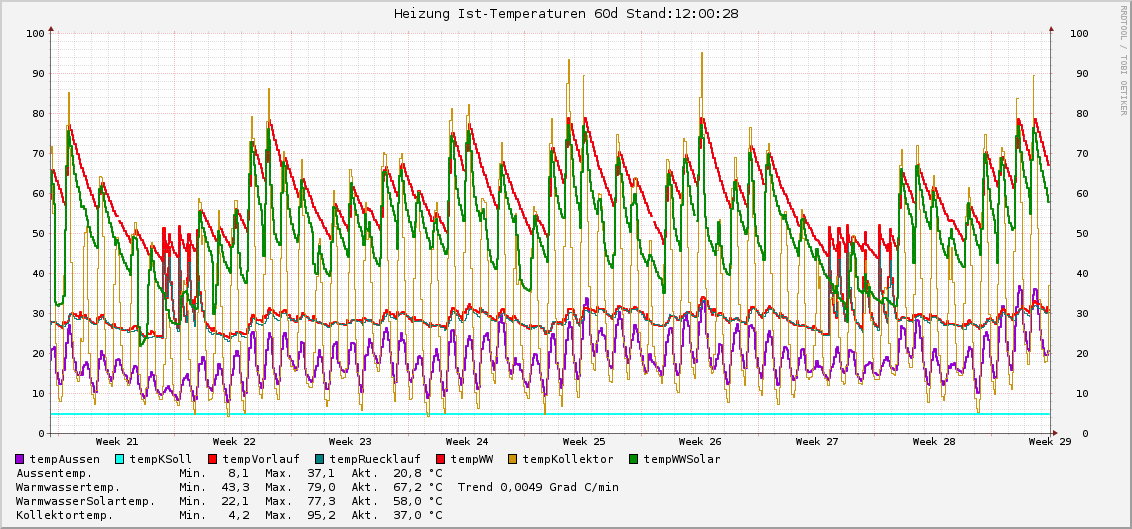
Task: Click the cyan tempKSoll legend swatch
Action: (121, 459)
